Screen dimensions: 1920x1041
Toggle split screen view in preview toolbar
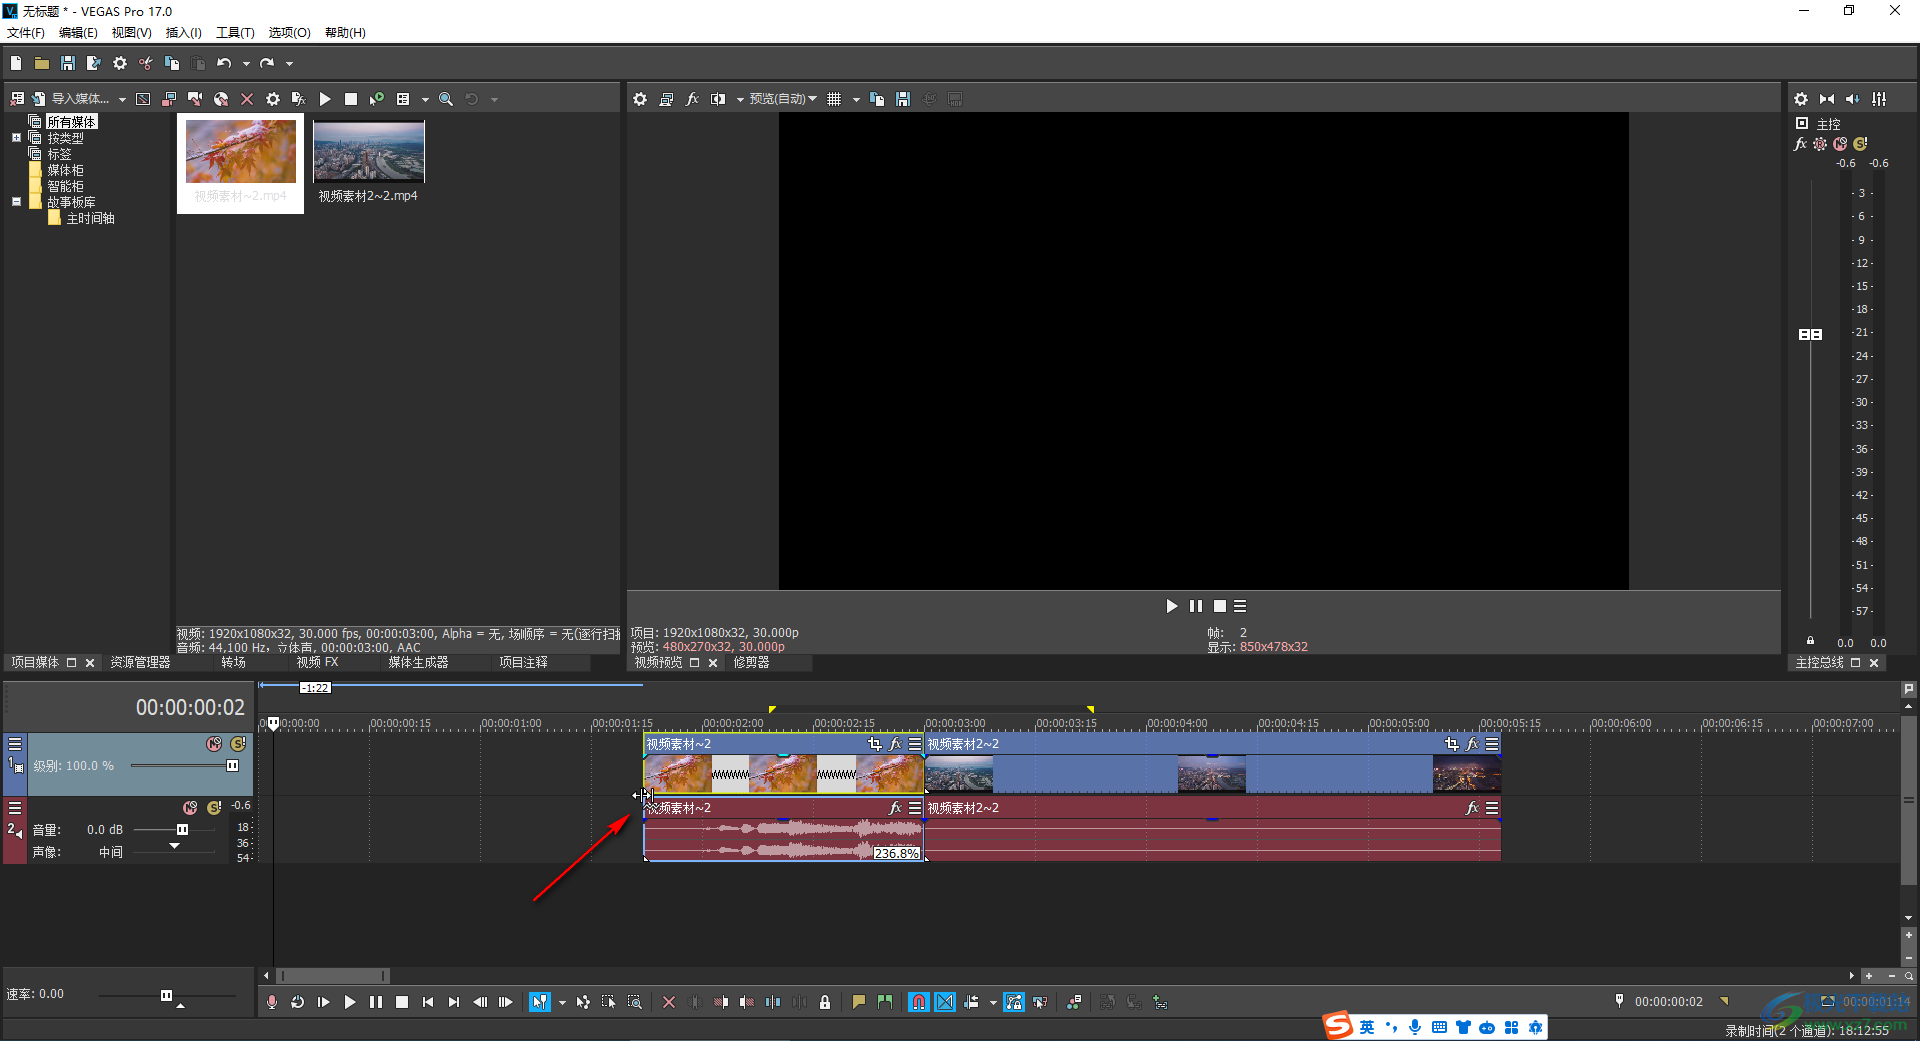point(718,99)
